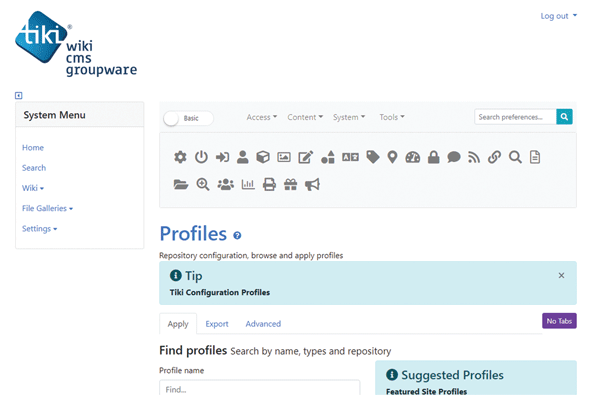Dismiss the Tip box

click(561, 275)
